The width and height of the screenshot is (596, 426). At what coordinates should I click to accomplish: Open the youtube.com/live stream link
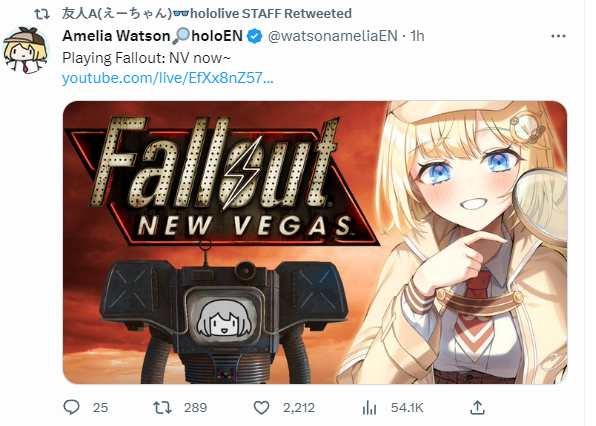pos(168,78)
